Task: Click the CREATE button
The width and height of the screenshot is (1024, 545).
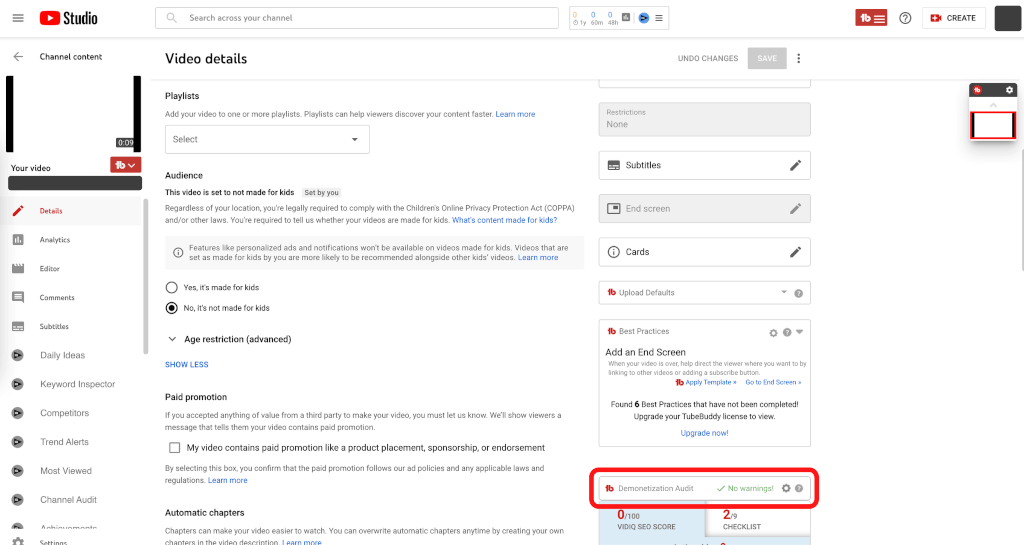Action: coord(953,18)
